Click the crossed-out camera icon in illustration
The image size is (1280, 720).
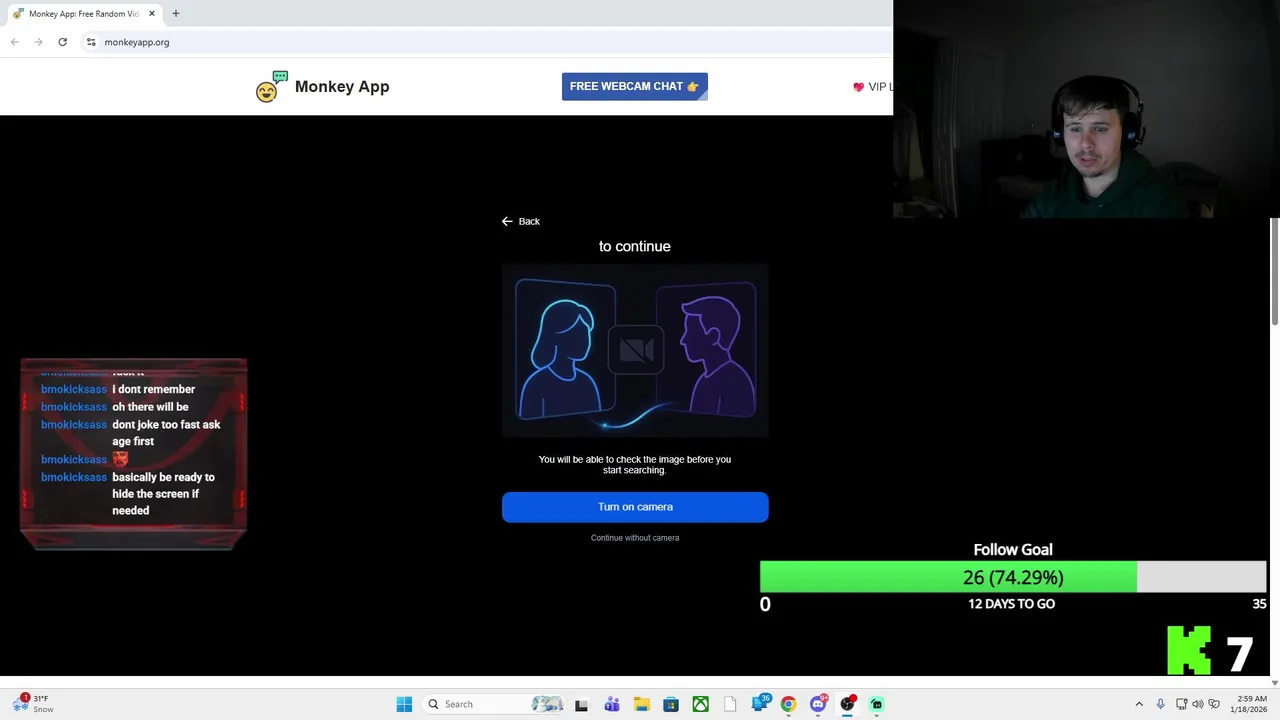pos(636,350)
